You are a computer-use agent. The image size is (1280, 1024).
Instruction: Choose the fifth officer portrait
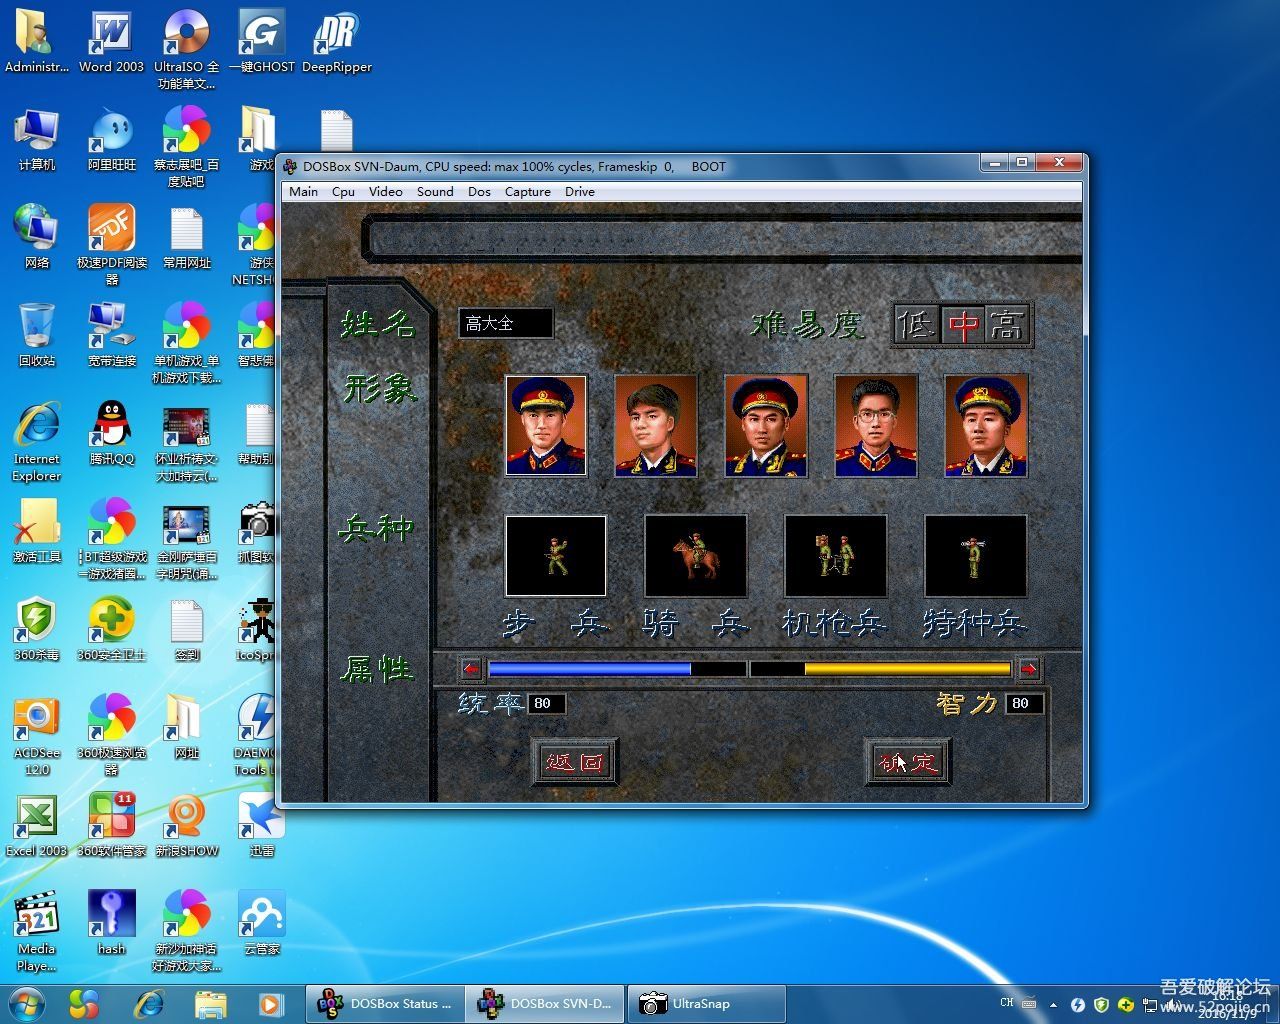[986, 425]
